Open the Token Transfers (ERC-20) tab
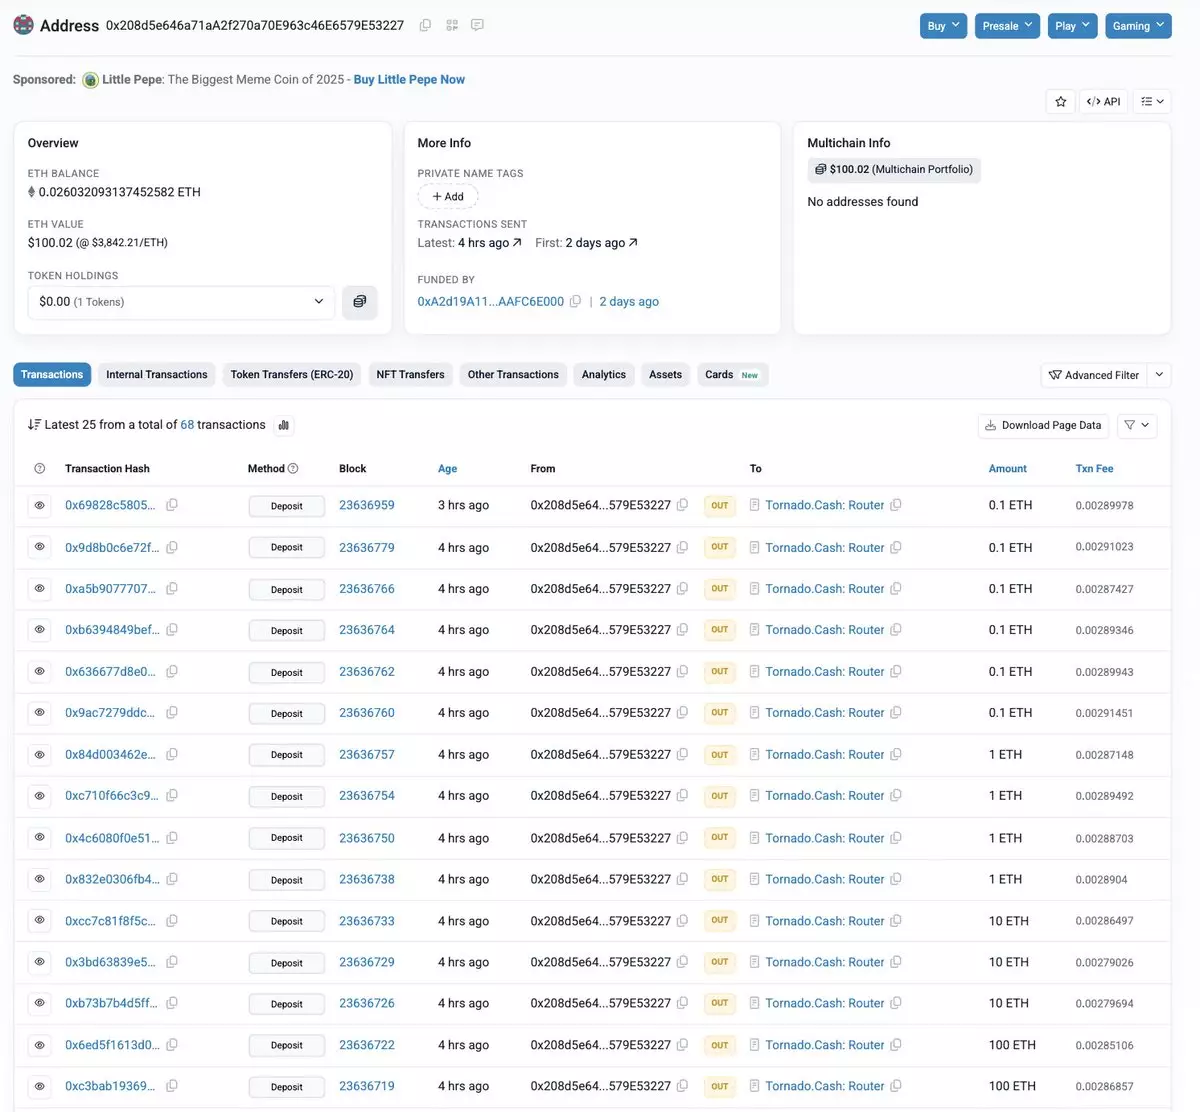The height and width of the screenshot is (1112, 1200). (x=292, y=374)
